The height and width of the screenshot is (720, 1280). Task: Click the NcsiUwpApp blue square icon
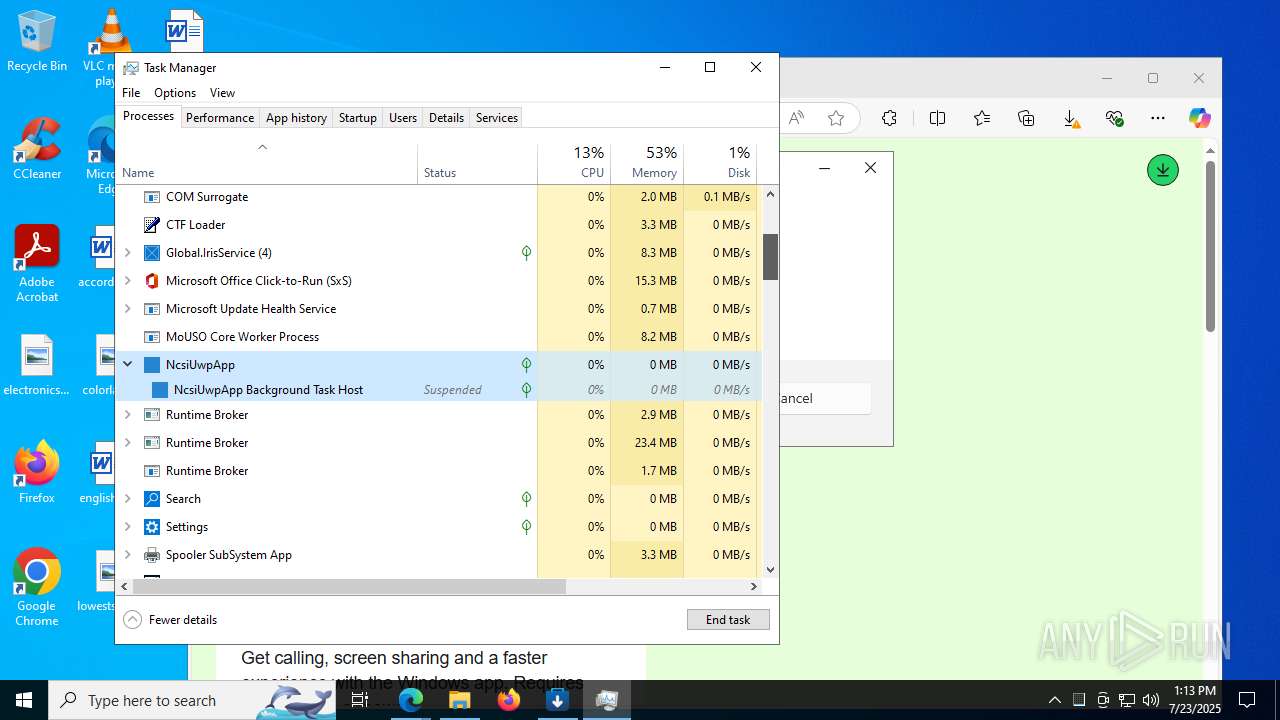tap(152, 365)
